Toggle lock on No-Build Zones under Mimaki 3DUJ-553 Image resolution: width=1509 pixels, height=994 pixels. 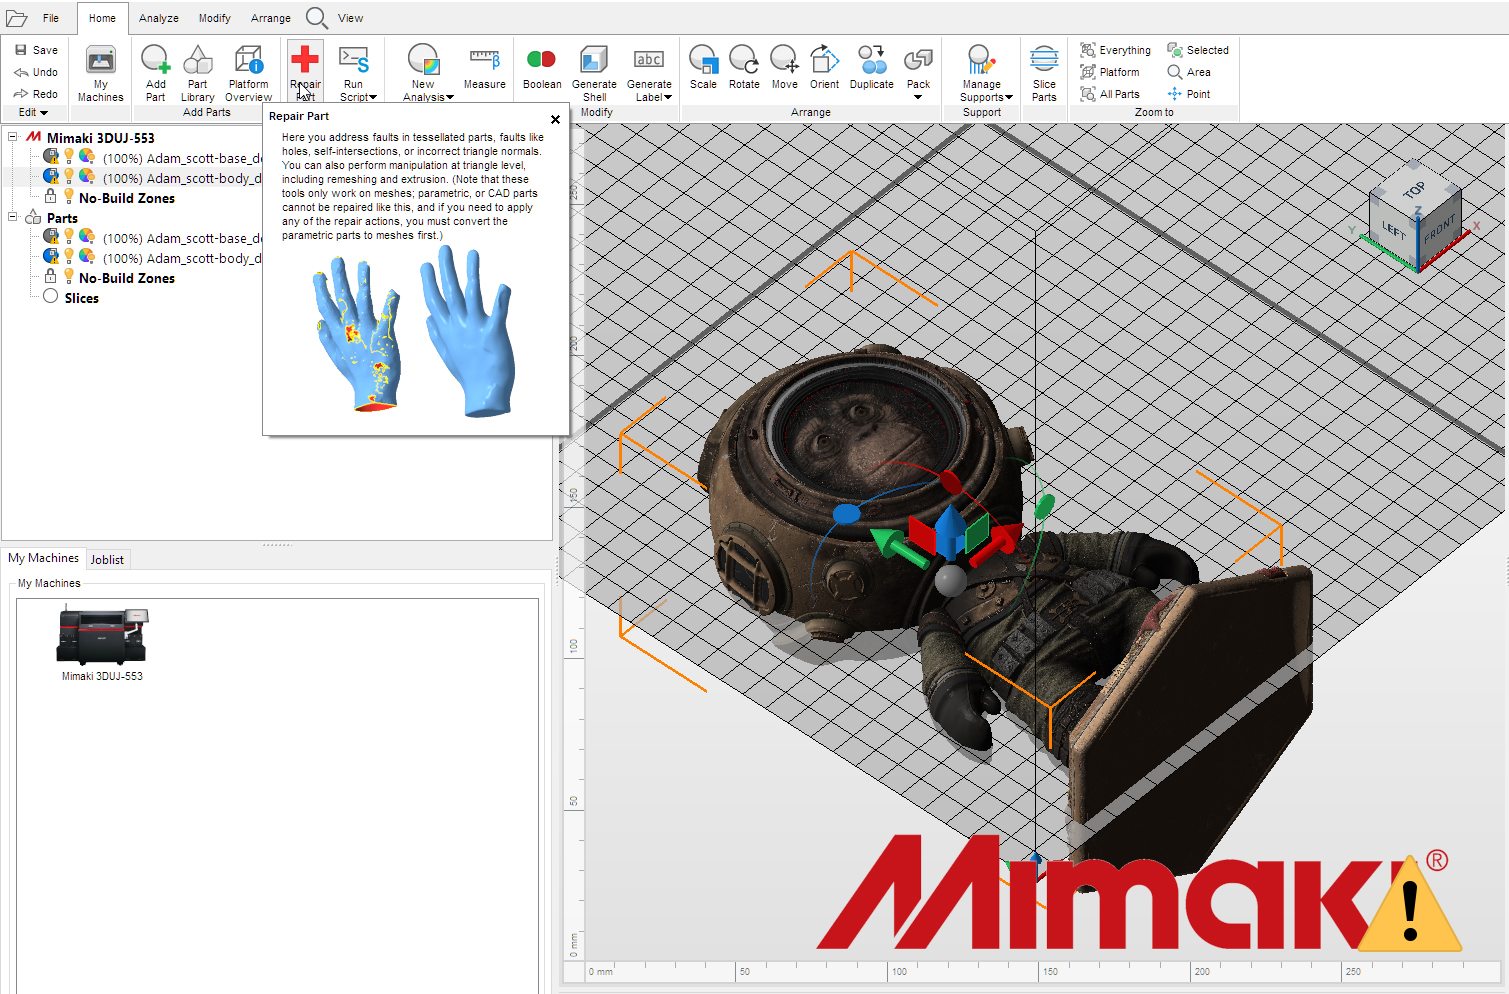(50, 196)
